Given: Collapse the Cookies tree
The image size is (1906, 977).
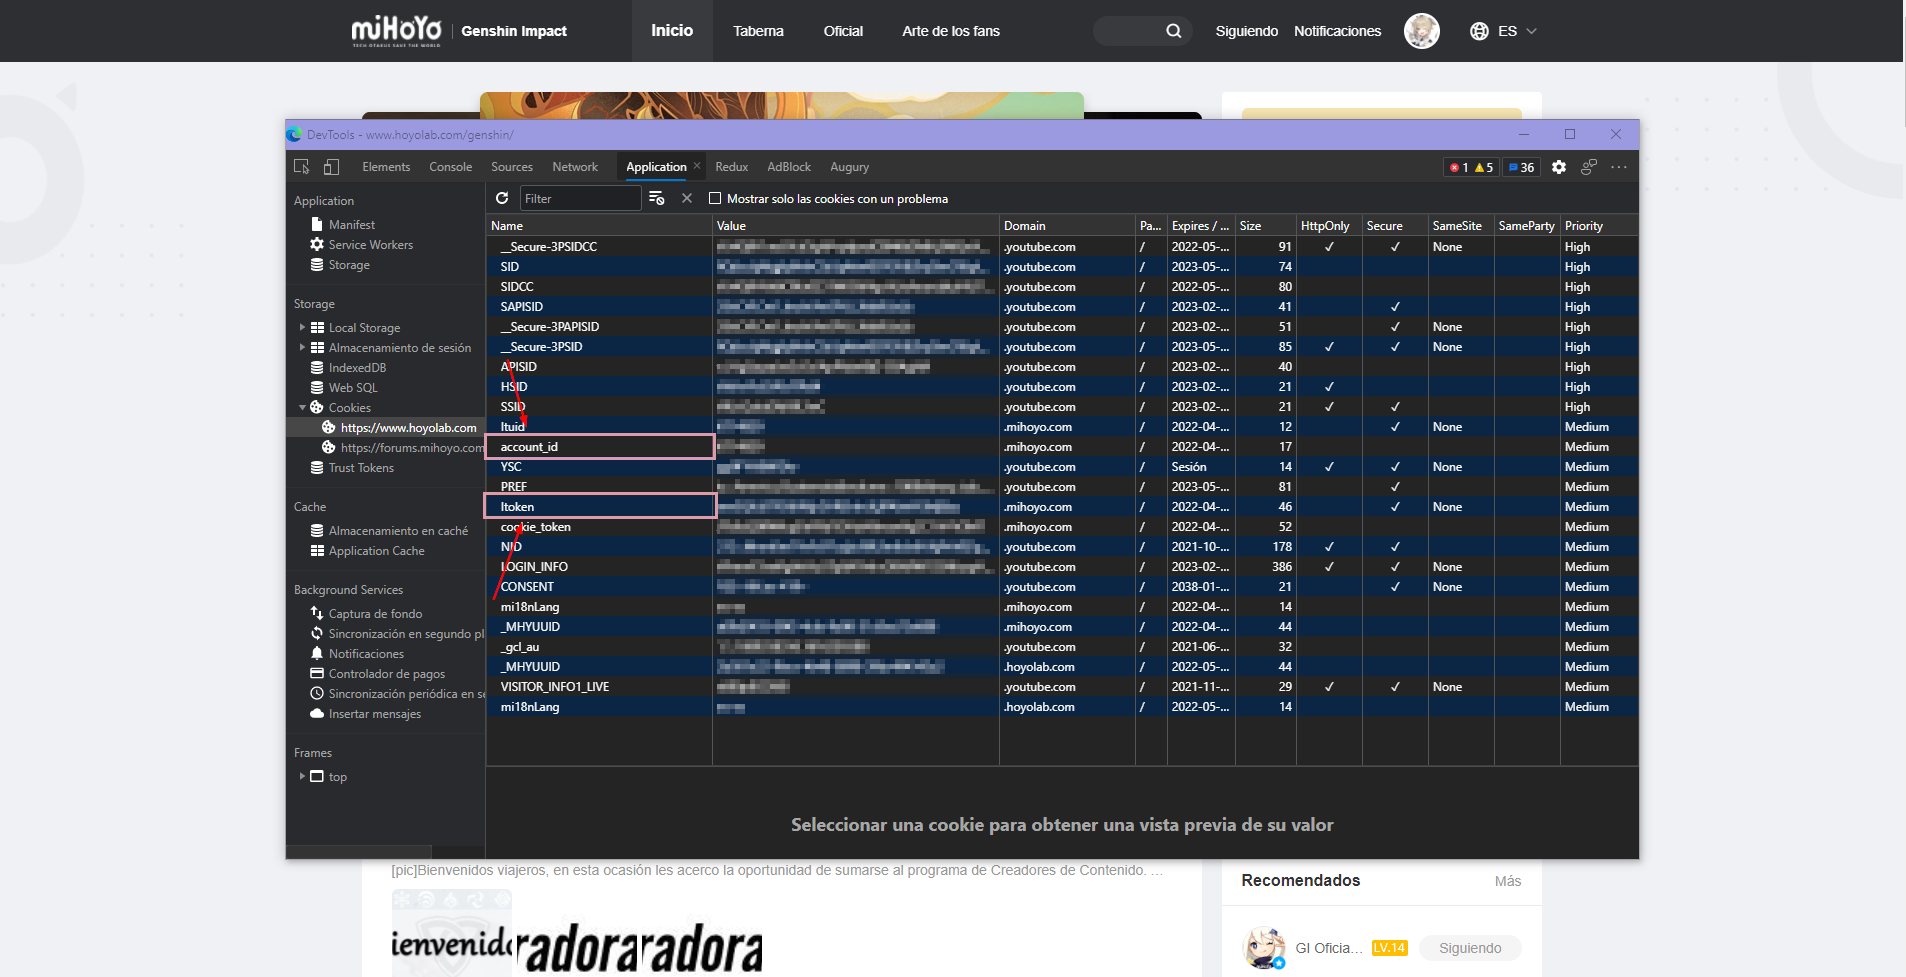Looking at the screenshot, I should [302, 407].
